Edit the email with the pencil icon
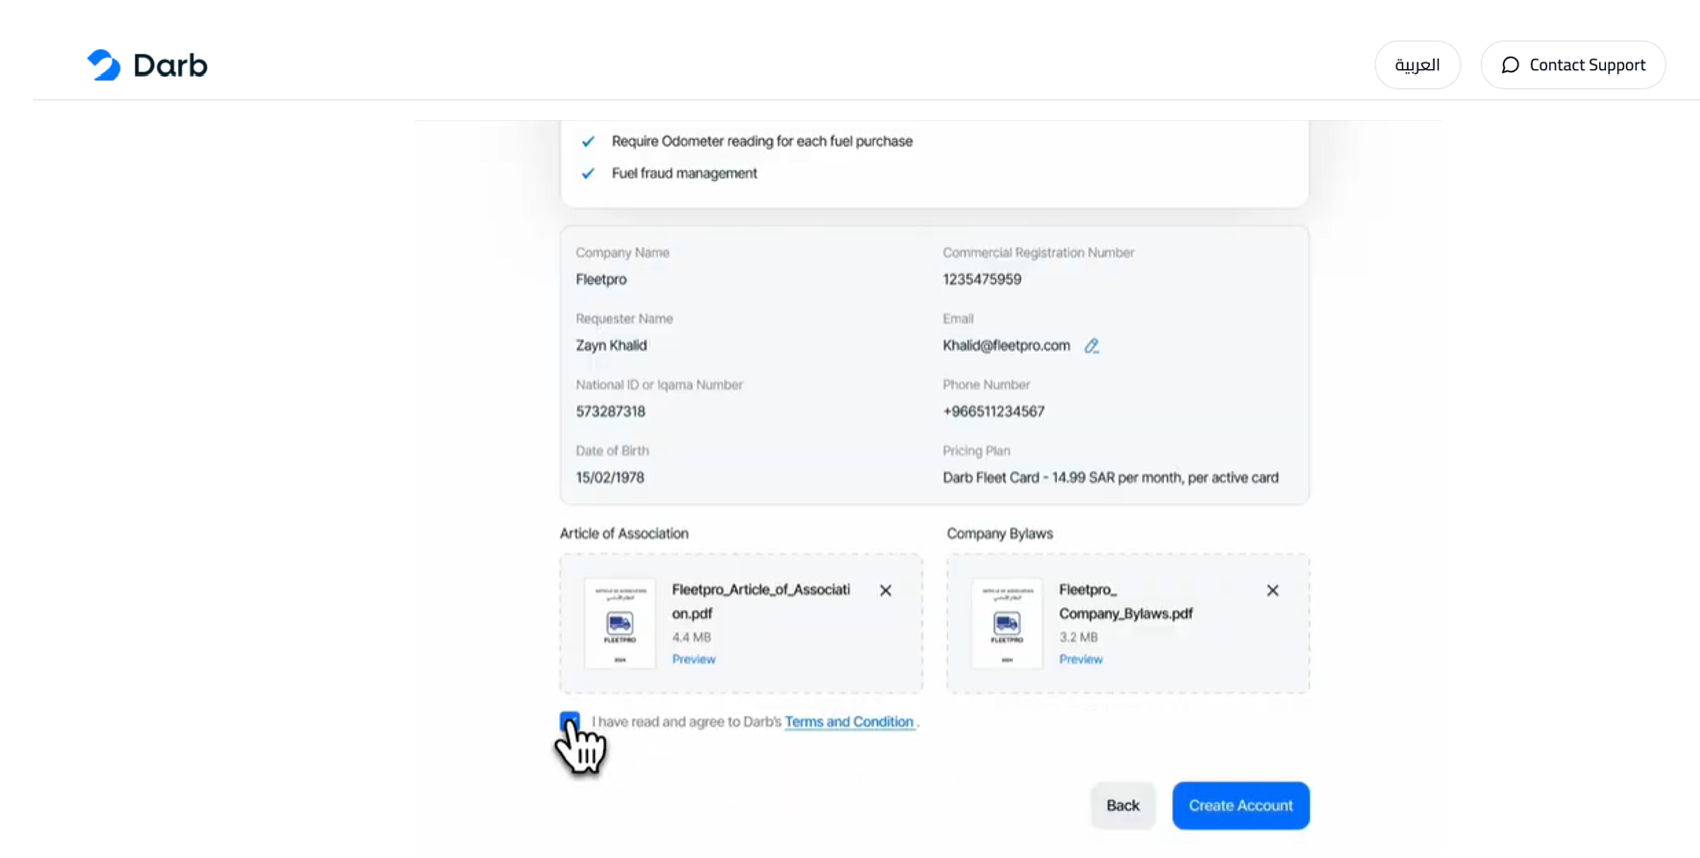This screenshot has height=858, width=1700. click(x=1091, y=346)
